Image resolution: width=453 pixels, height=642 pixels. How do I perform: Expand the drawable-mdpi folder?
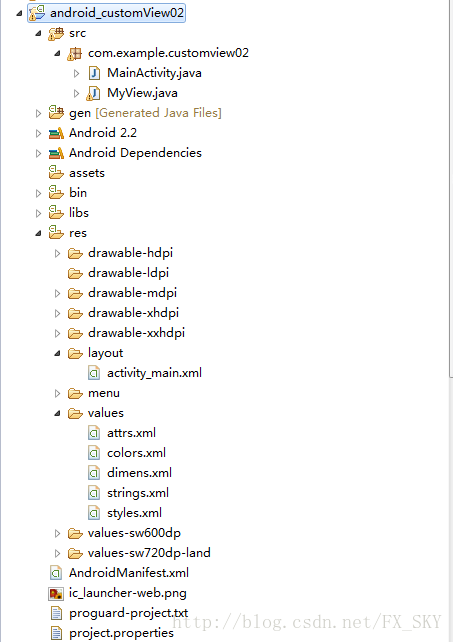pos(57,294)
